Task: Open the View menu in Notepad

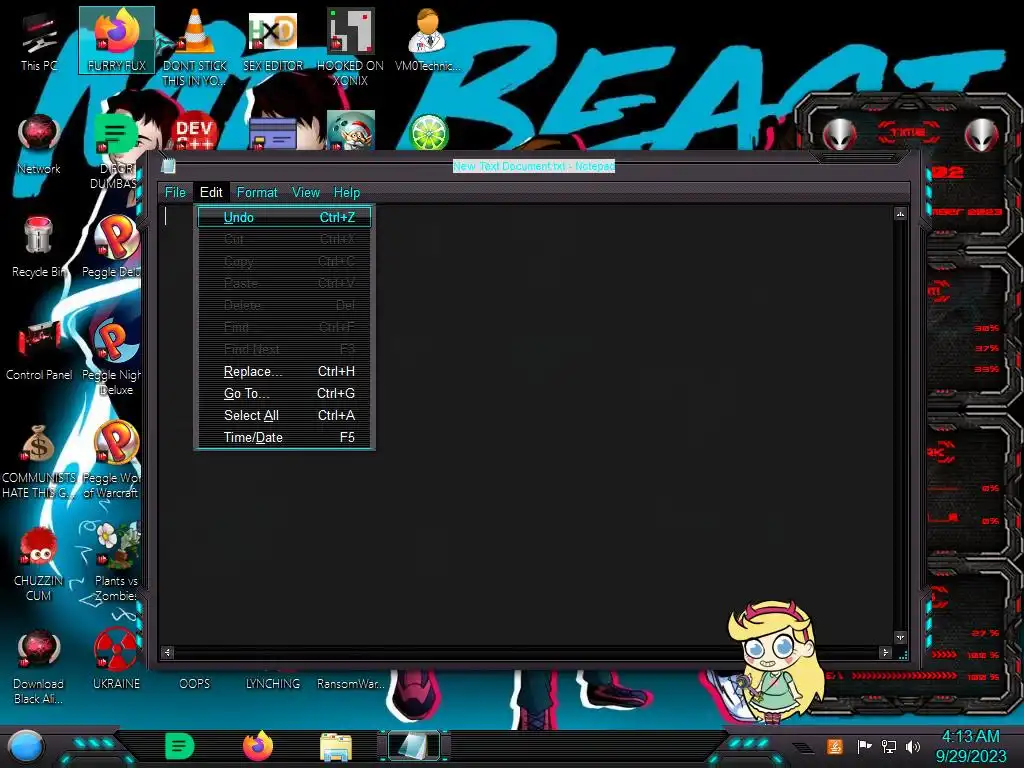Action: pyautogui.click(x=306, y=193)
